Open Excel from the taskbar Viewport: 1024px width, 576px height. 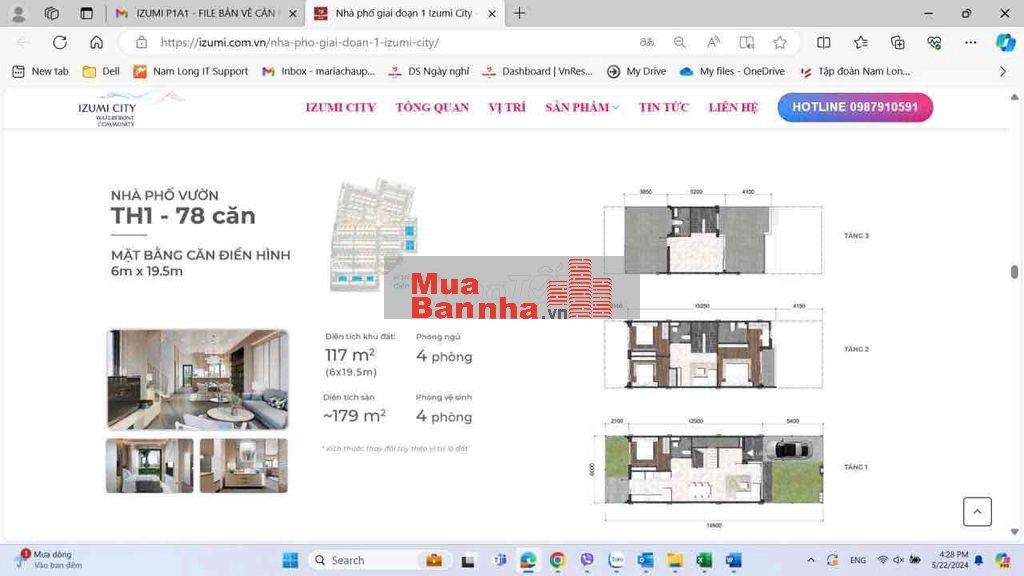click(x=704, y=560)
